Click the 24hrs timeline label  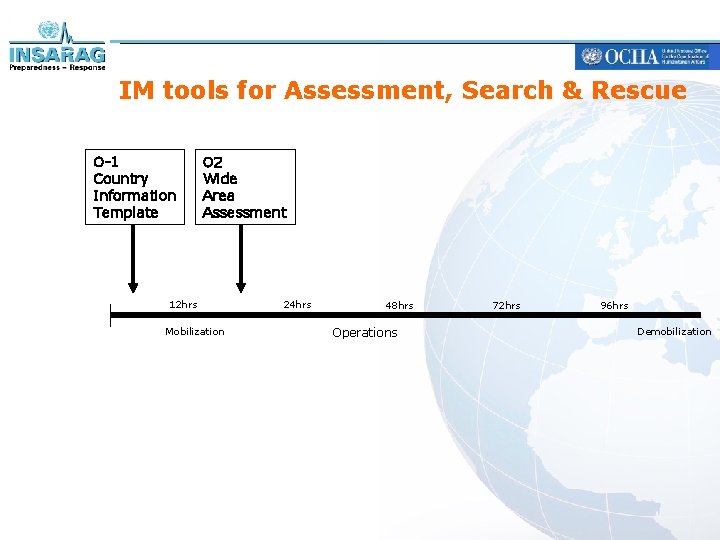pyautogui.click(x=297, y=304)
